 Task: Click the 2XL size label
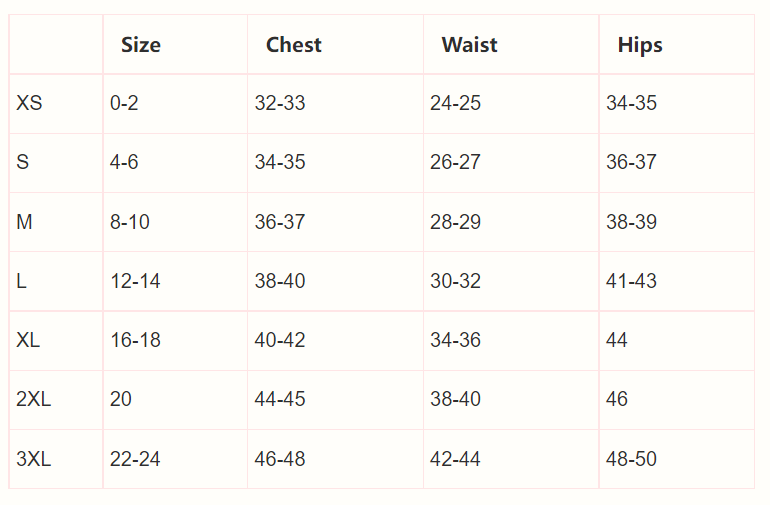coord(33,399)
